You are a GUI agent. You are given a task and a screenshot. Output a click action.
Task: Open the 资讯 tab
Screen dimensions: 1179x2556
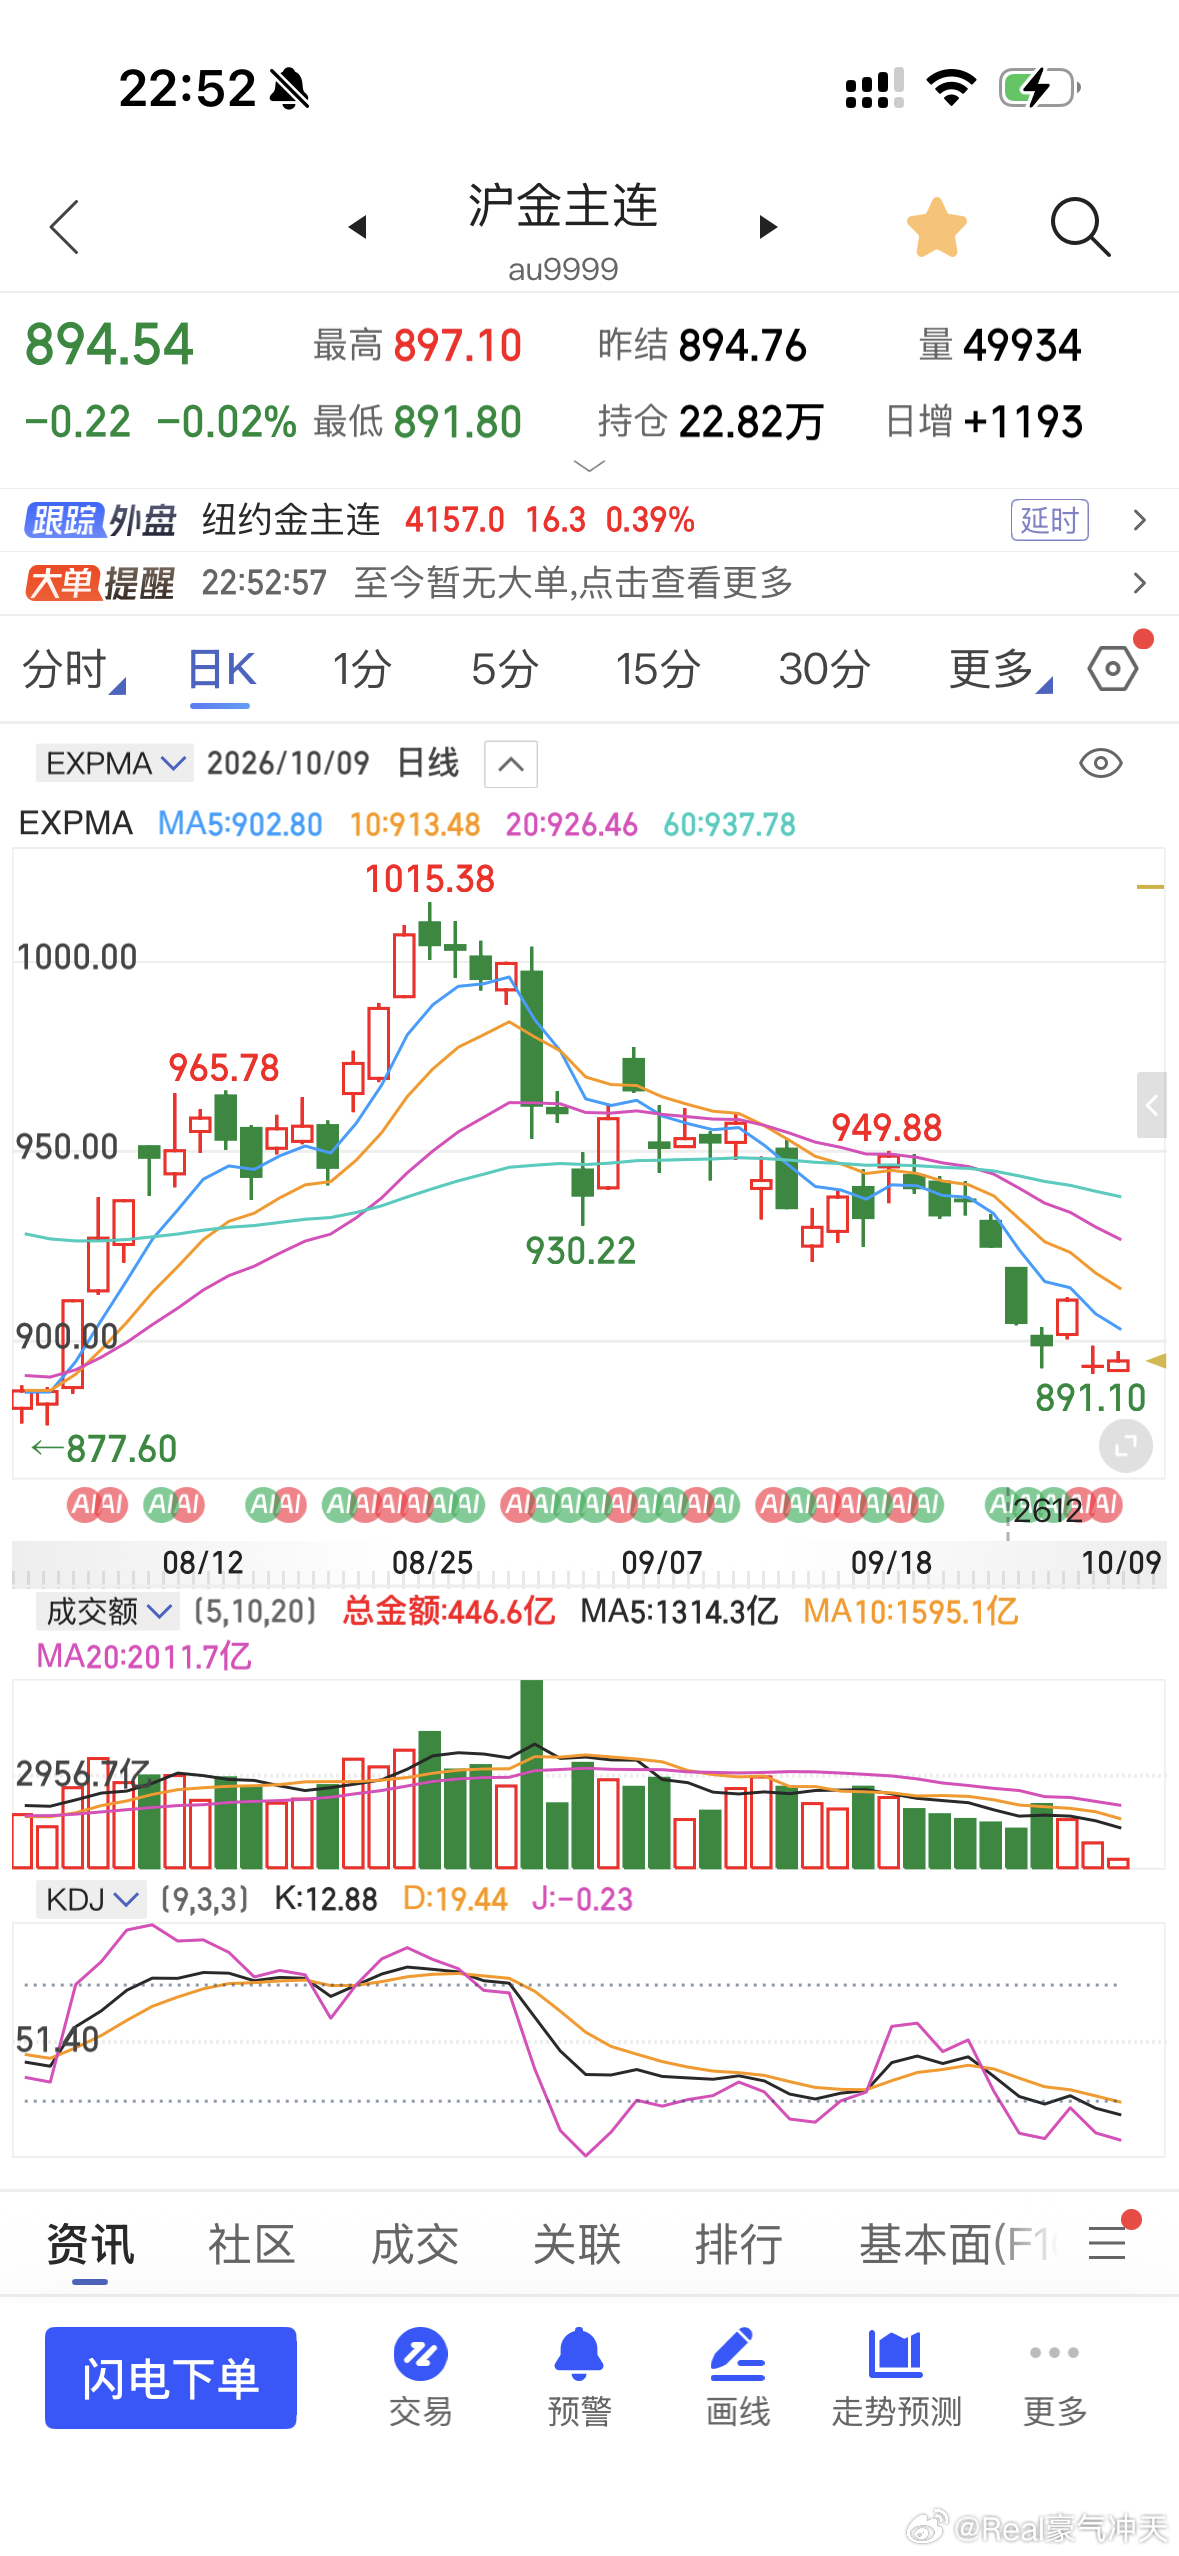pos(90,2245)
